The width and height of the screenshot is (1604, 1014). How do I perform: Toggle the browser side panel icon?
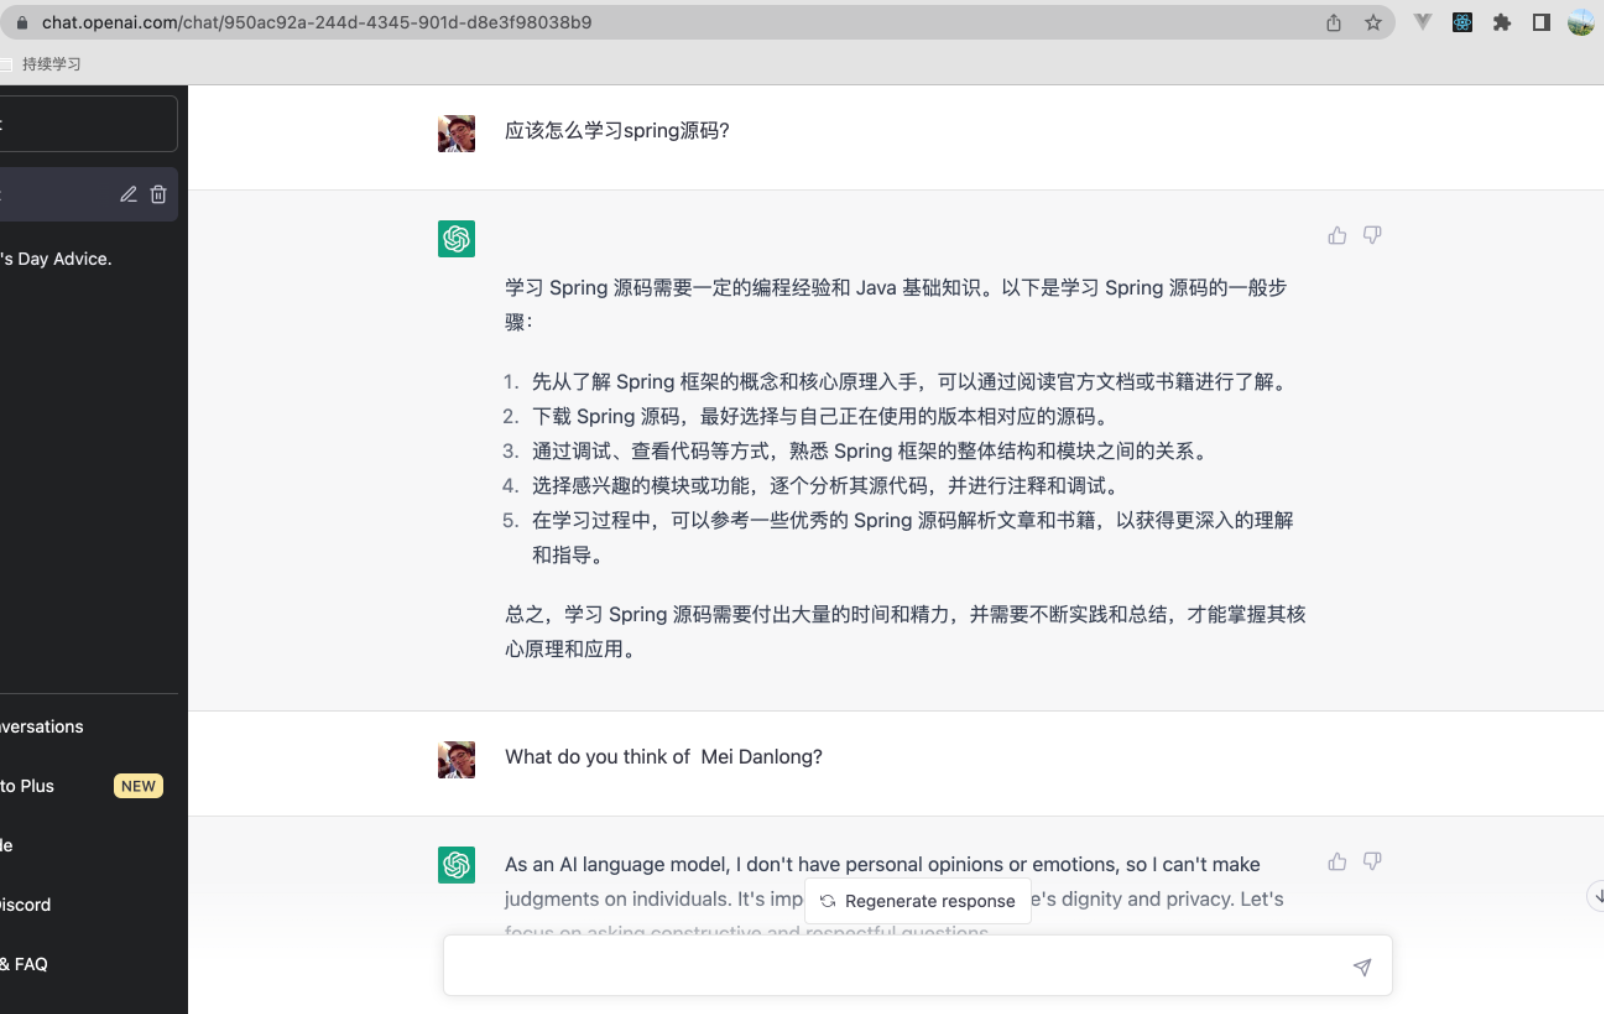(1541, 22)
